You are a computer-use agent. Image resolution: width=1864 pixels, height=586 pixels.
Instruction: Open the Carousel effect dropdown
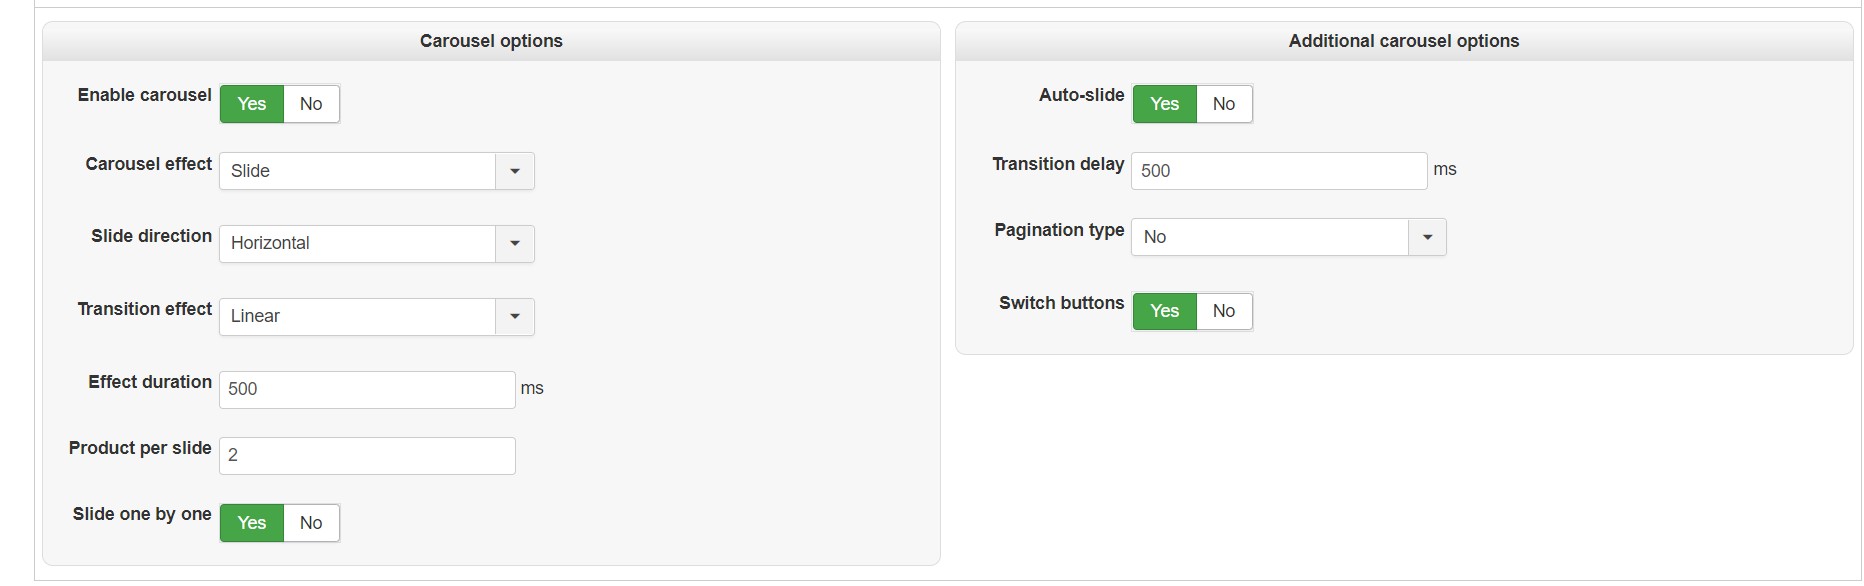click(376, 171)
